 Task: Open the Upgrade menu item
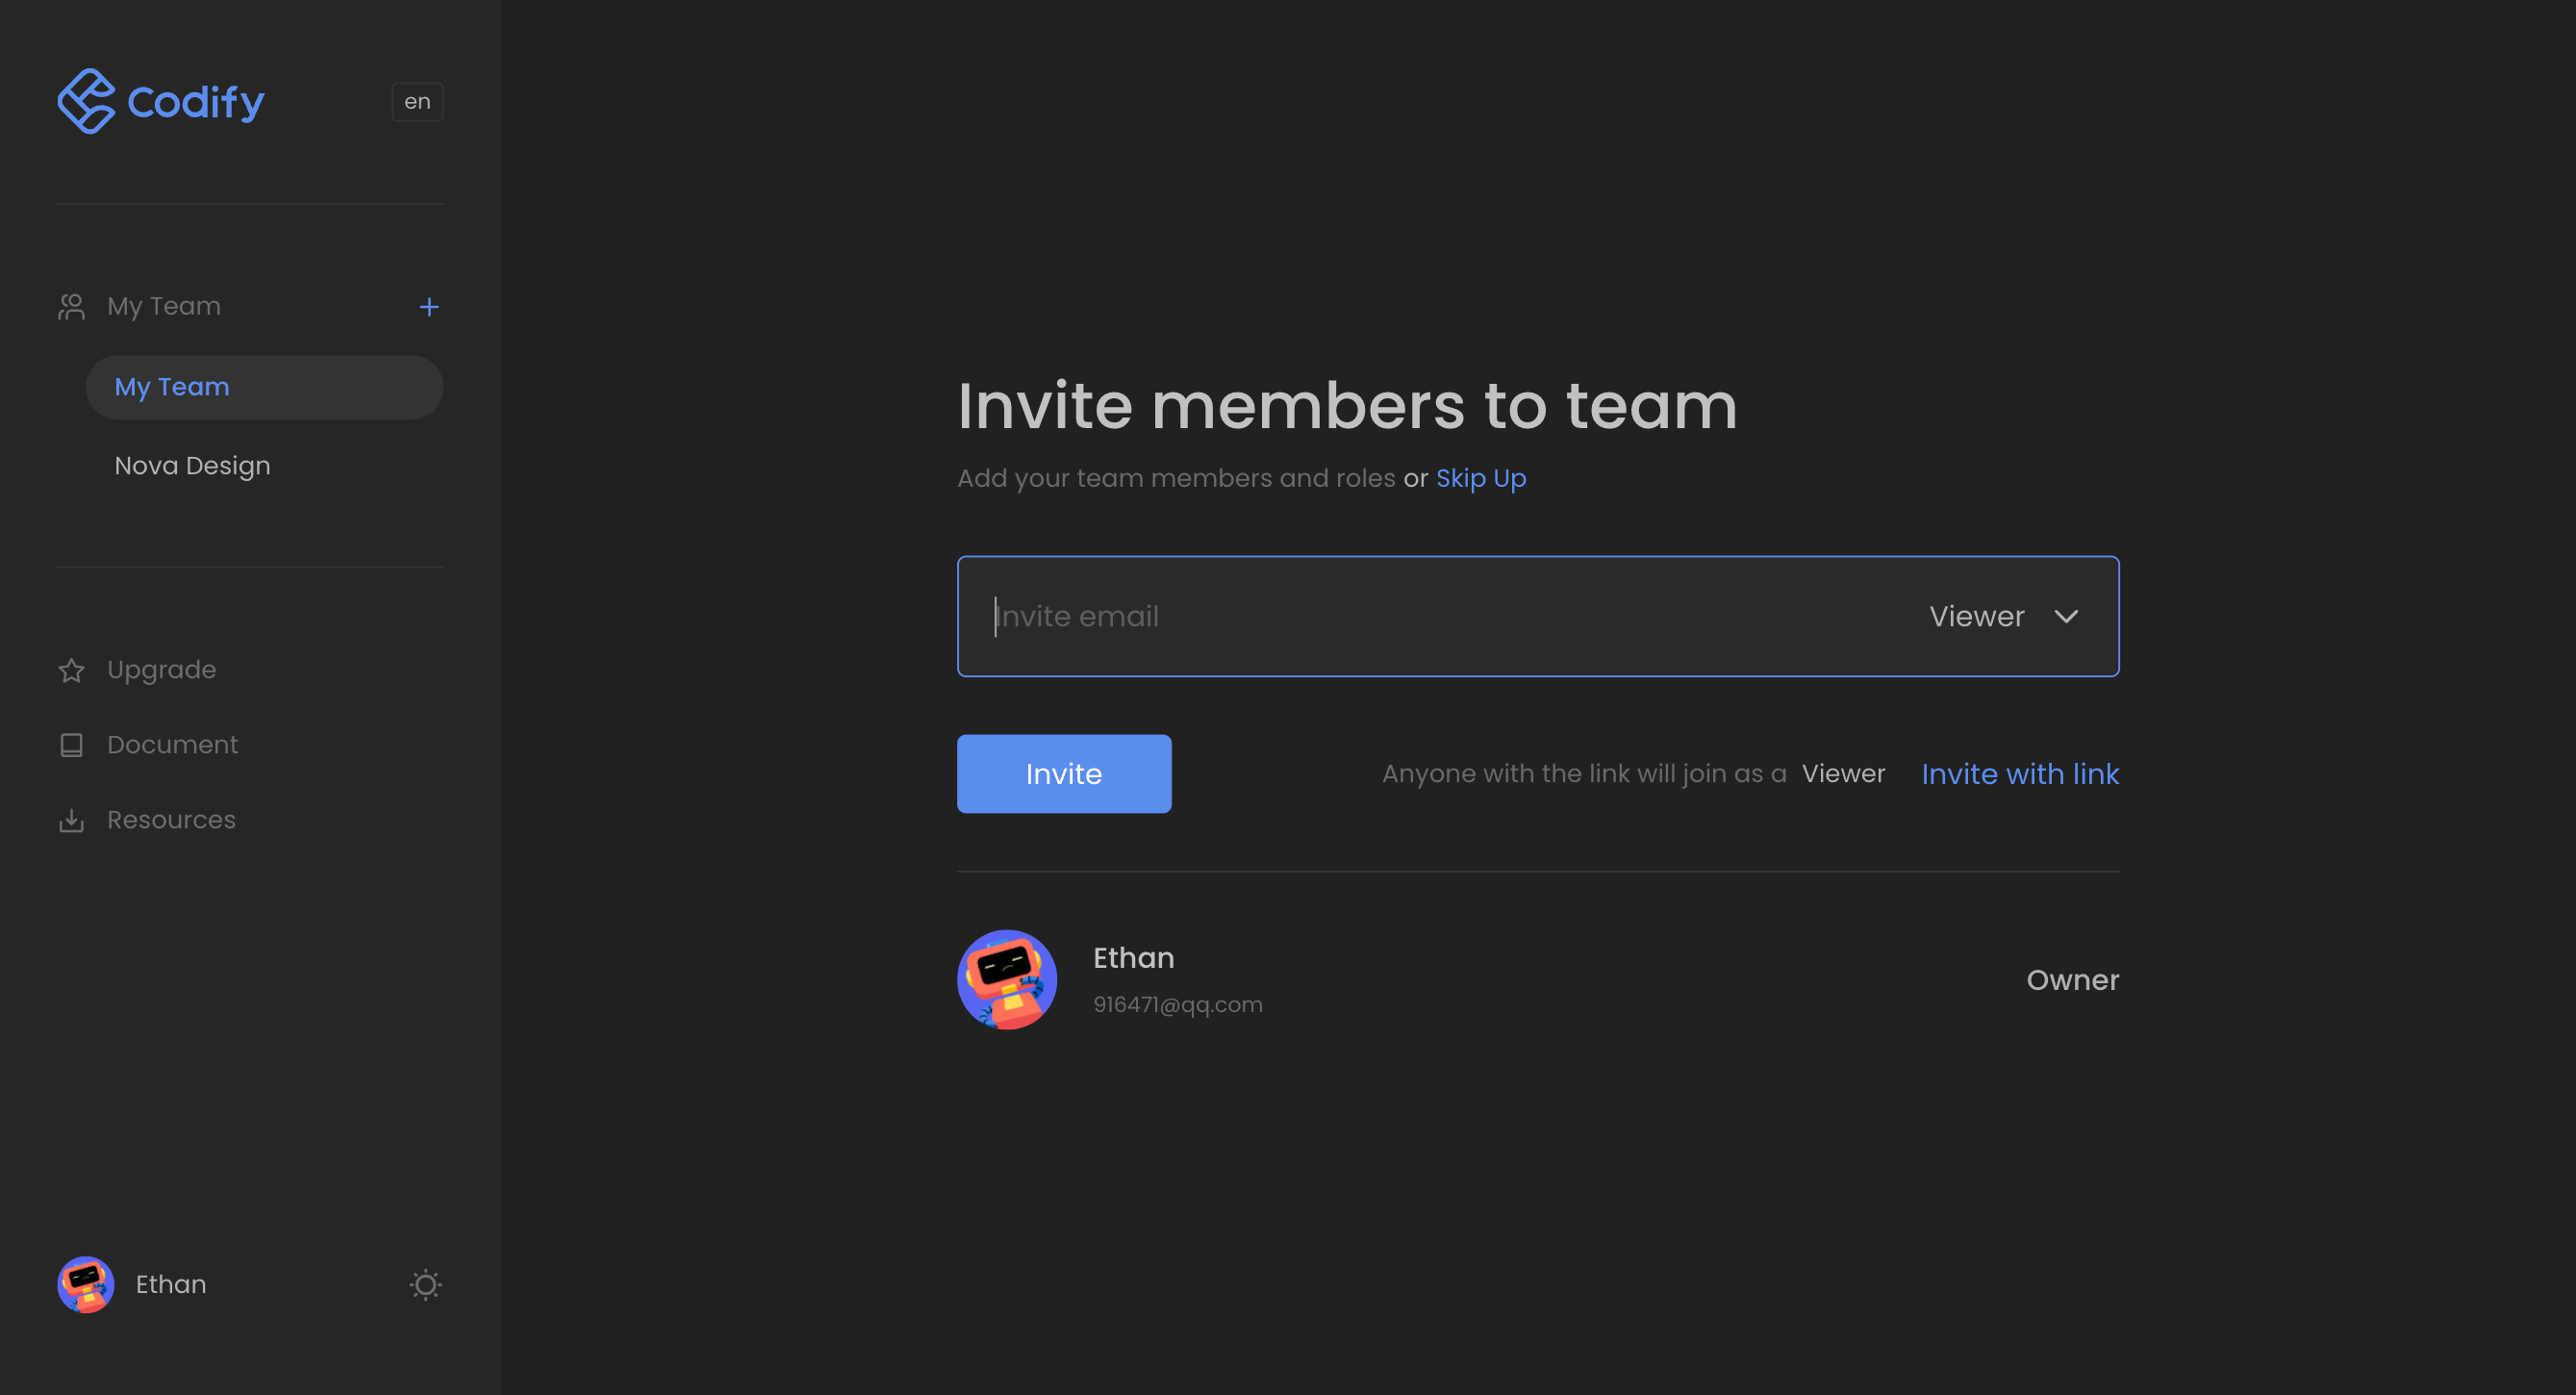point(161,670)
